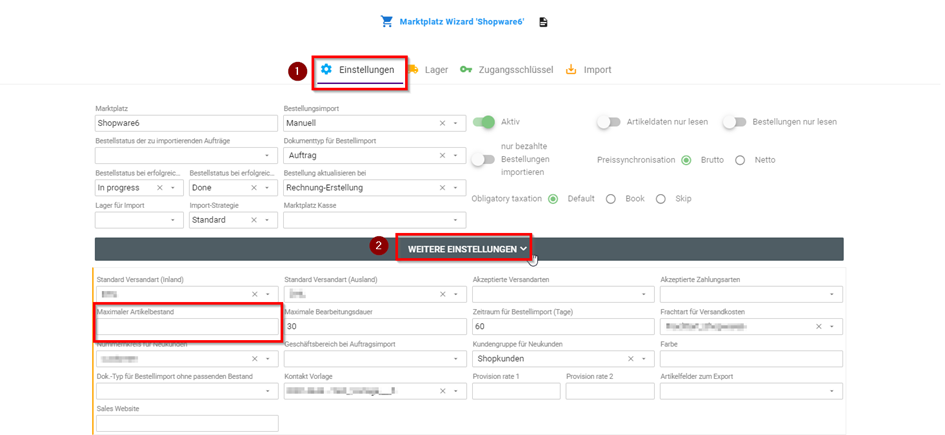The width and height of the screenshot is (945, 435).
Task: Open the document icon next to wizard title
Action: tap(544, 22)
